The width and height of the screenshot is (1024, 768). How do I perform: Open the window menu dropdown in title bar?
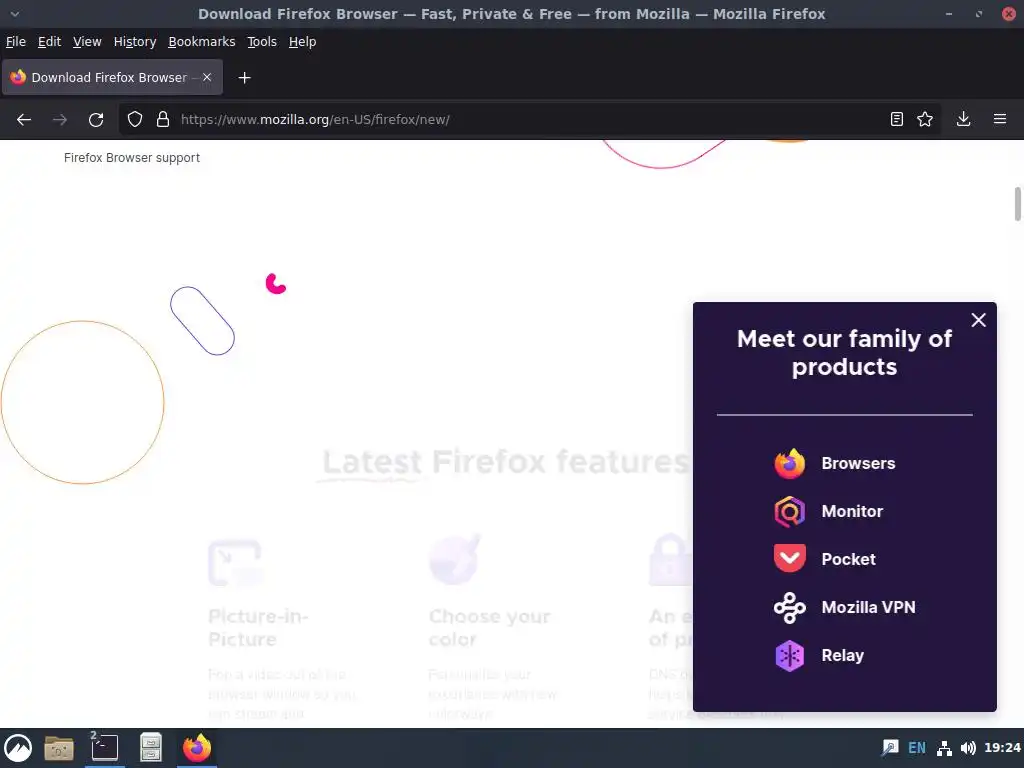pos(15,14)
